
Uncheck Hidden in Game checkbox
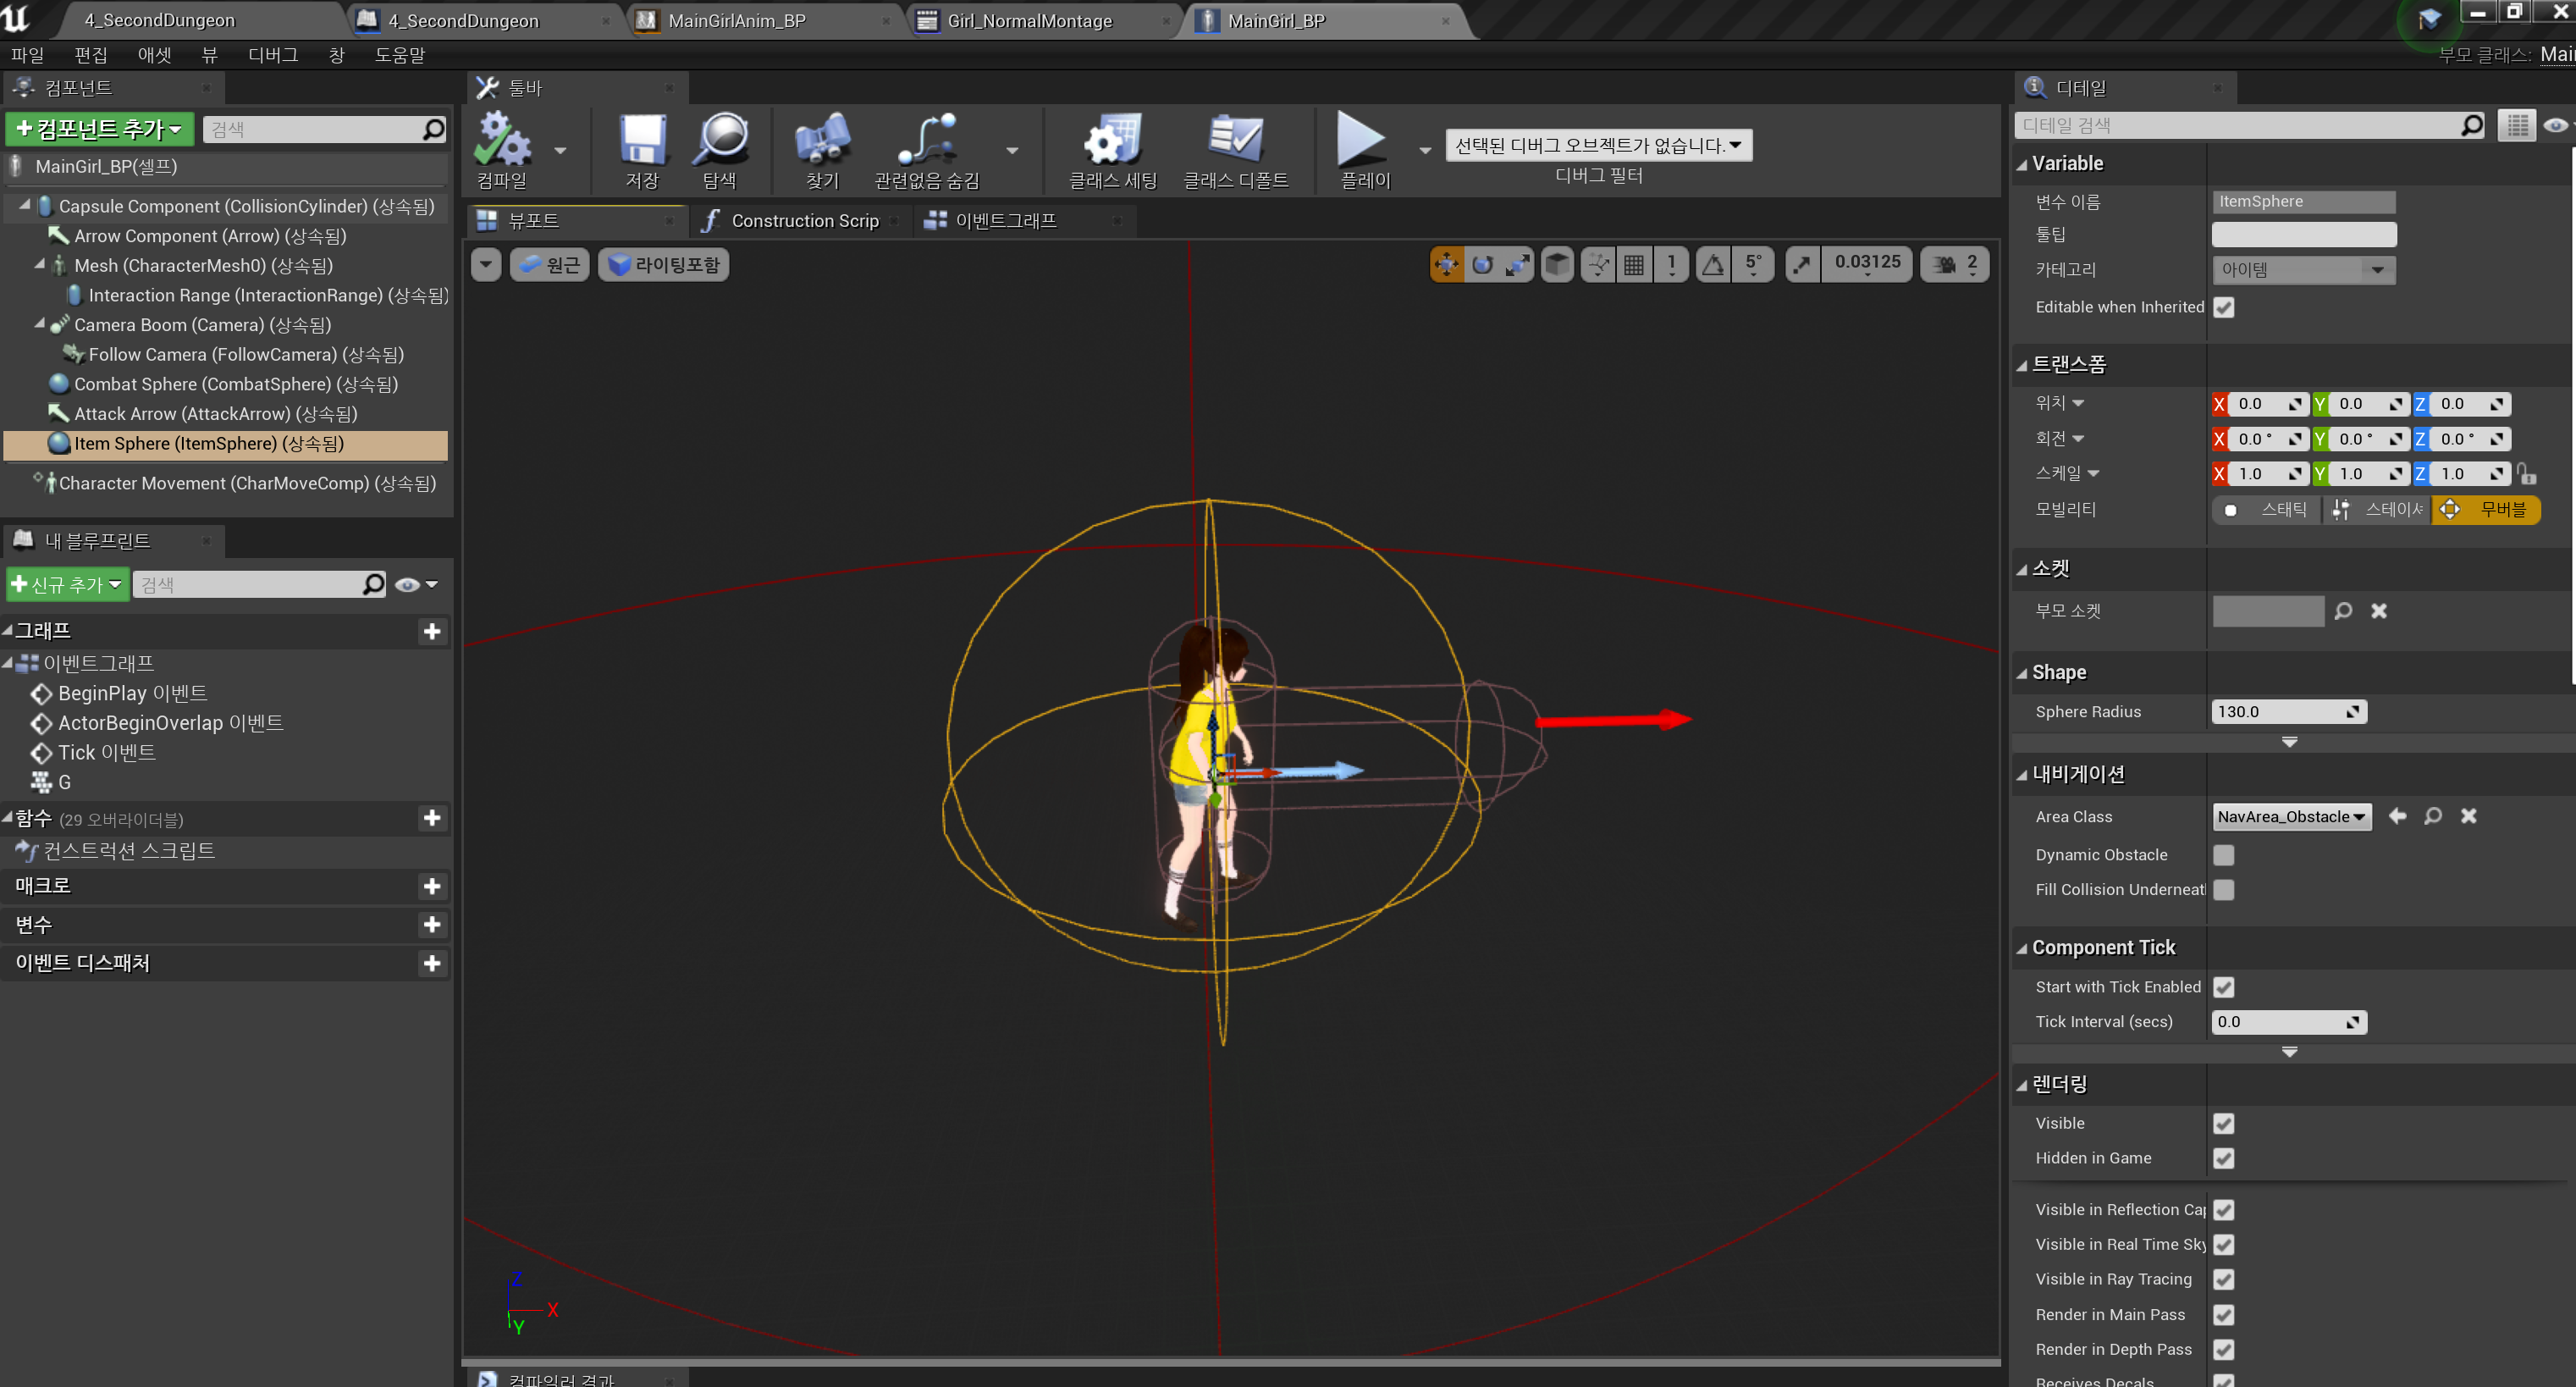2223,1158
